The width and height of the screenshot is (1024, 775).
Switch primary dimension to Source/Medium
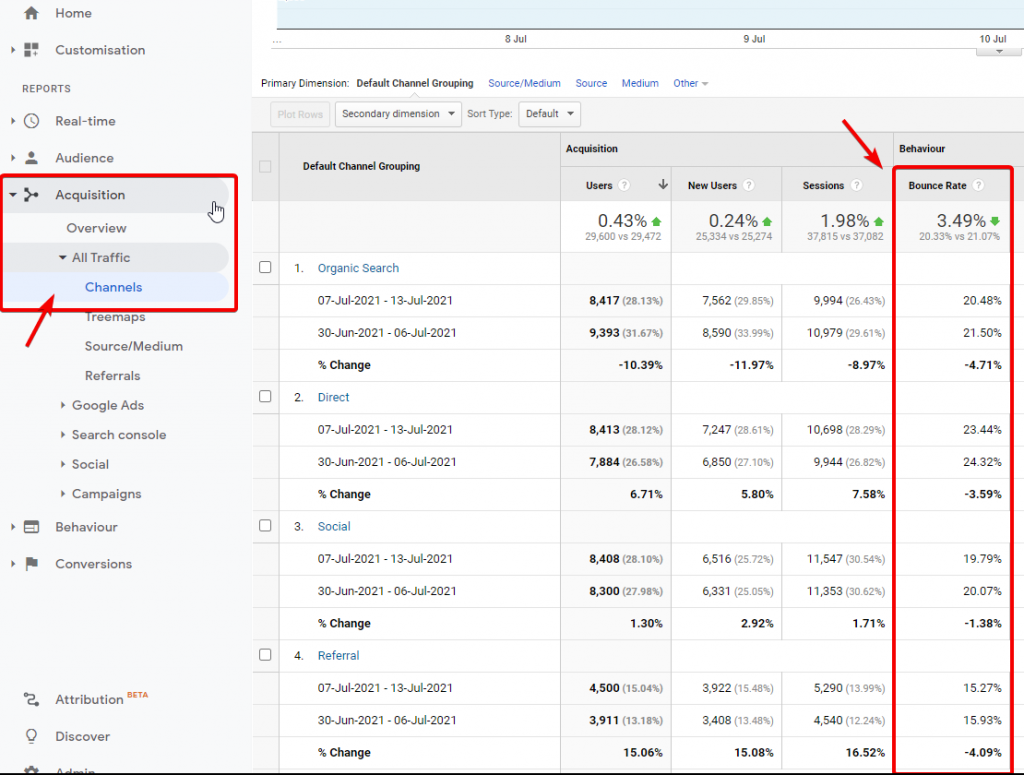(524, 83)
